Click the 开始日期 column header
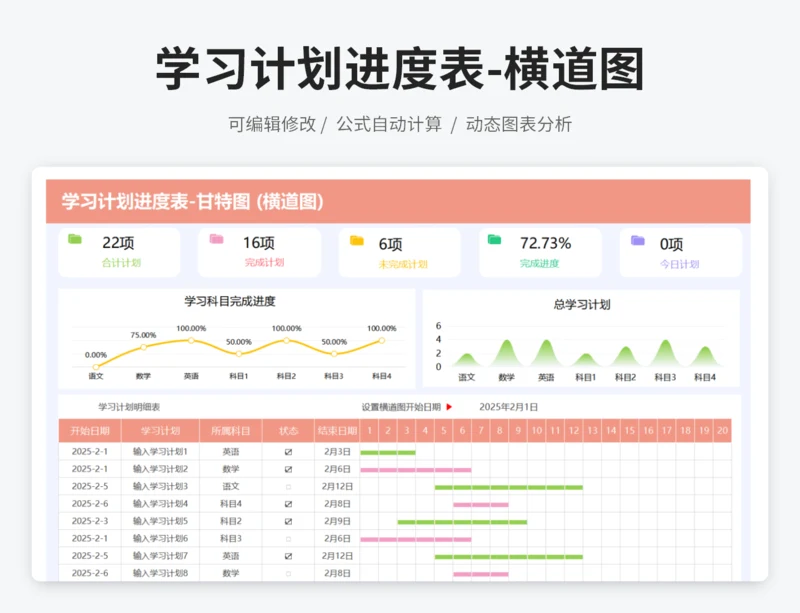 coord(90,431)
